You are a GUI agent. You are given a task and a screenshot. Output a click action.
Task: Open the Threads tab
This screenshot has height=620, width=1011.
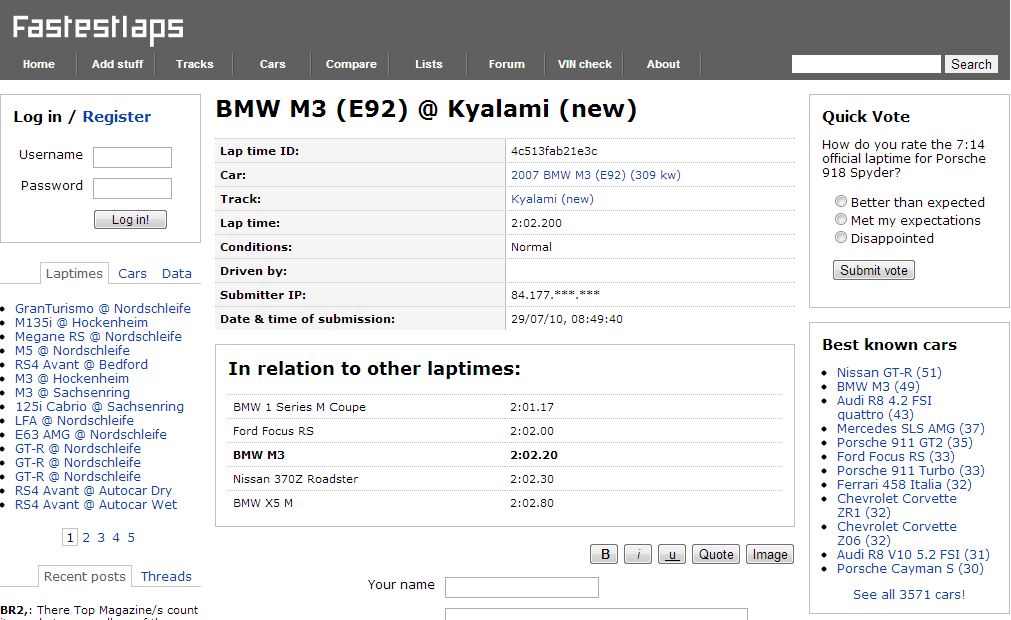click(x=166, y=576)
